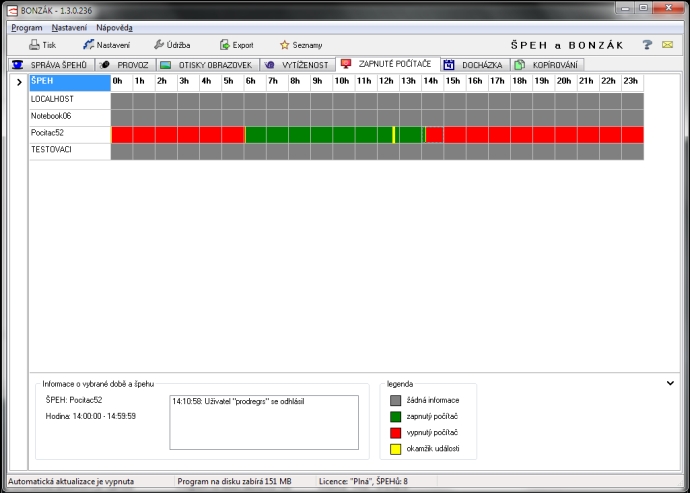Open Nastavení toolbar settings icon

coord(88,45)
